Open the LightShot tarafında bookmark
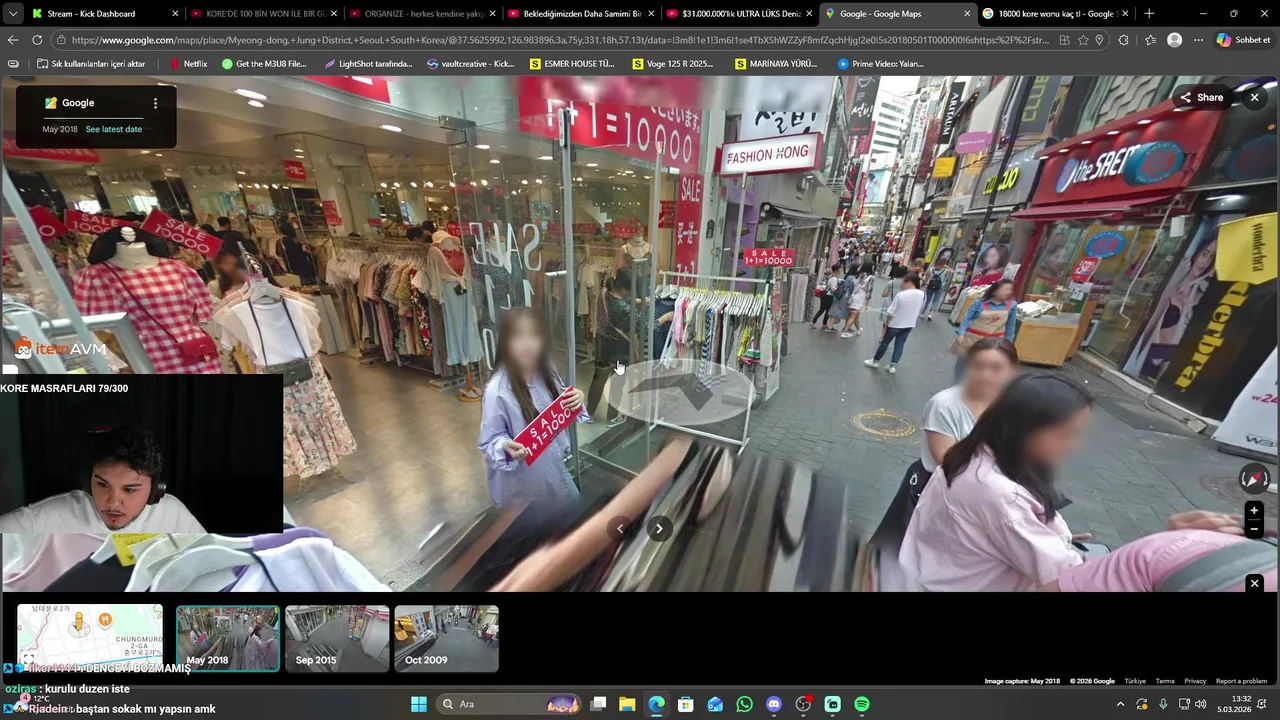 coord(368,63)
